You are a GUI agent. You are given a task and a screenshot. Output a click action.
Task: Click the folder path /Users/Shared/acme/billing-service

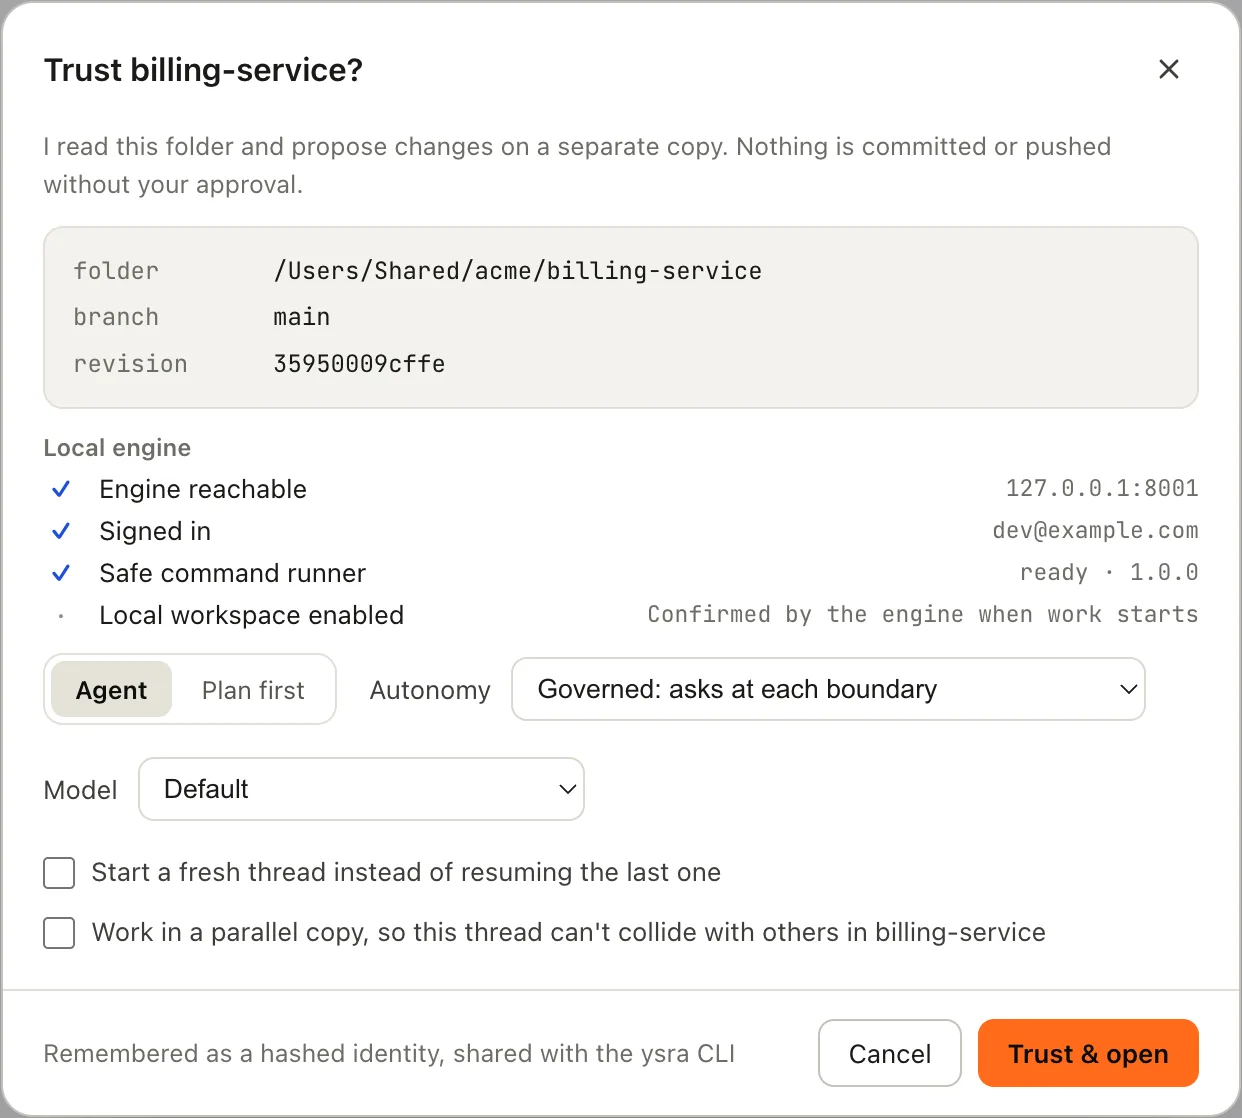point(518,271)
